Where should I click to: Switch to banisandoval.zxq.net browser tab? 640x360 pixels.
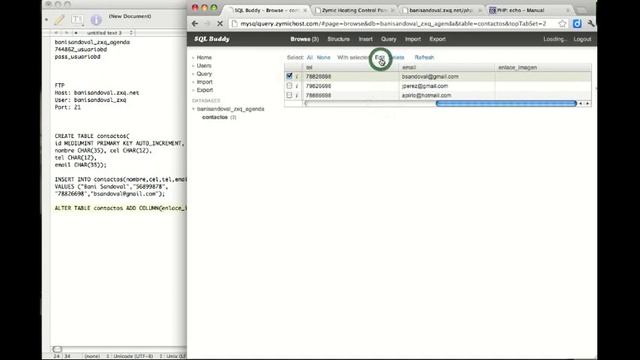(441, 10)
